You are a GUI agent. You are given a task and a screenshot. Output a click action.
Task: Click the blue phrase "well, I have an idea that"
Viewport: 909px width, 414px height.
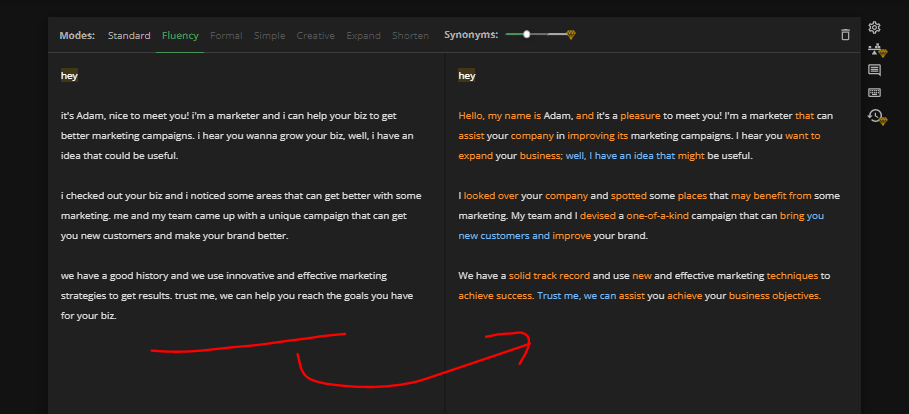[x=620, y=156]
